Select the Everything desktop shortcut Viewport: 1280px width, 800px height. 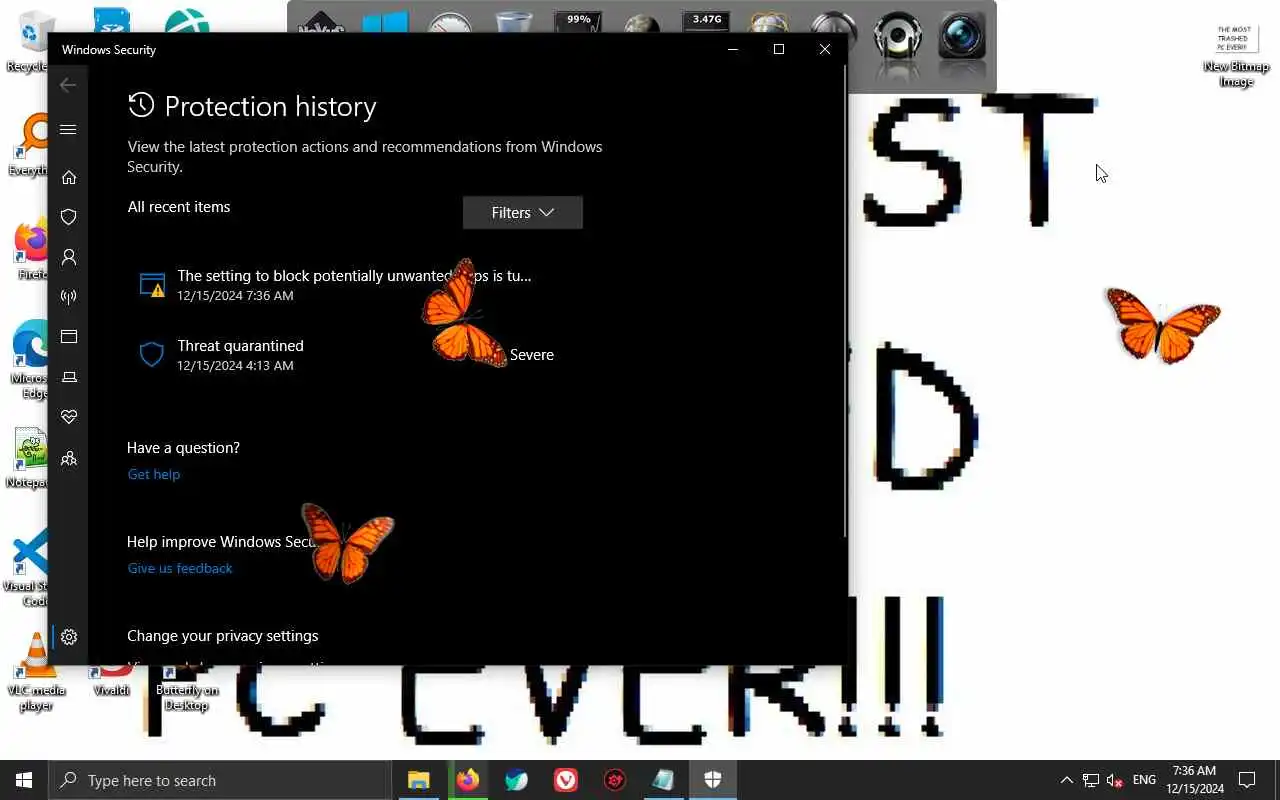[x=30, y=145]
